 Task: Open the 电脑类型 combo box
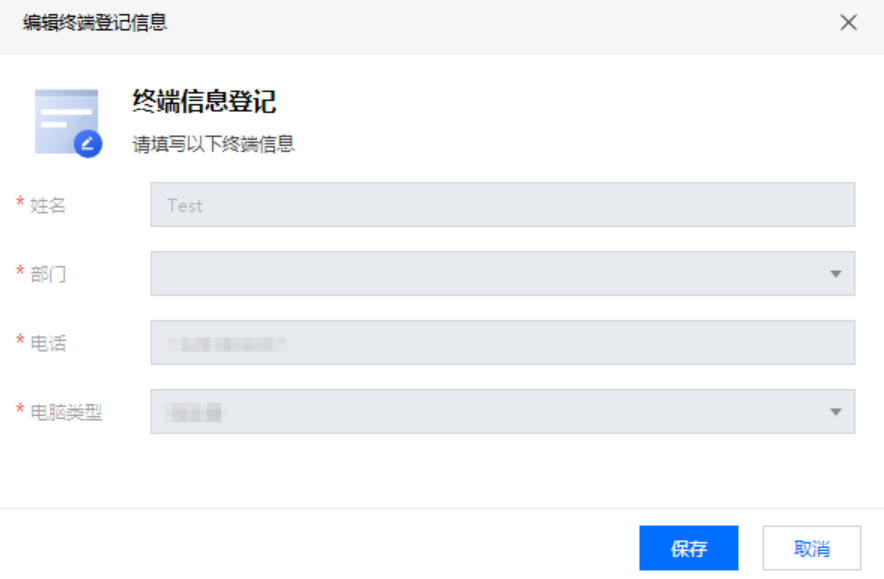(502, 412)
